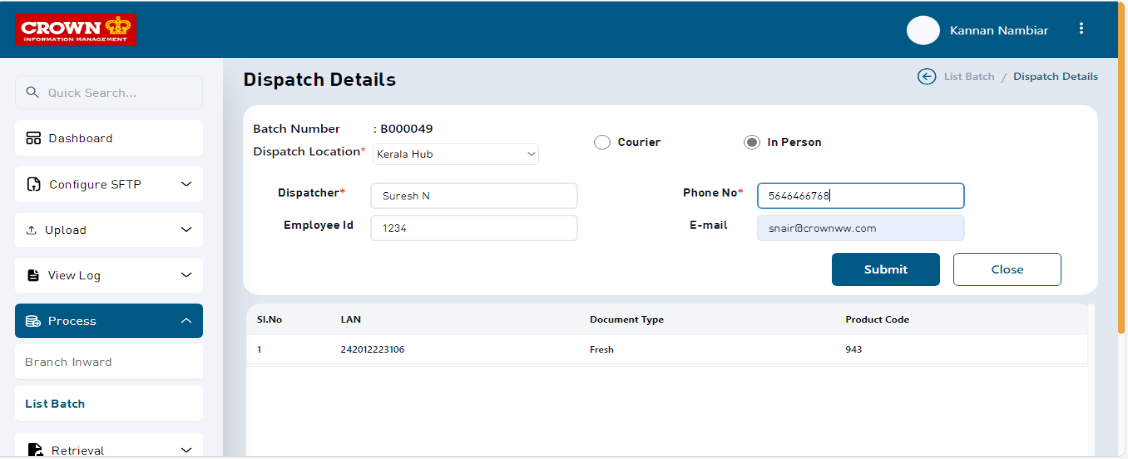This screenshot has width=1128, height=459.
Task: Open the Dispatch Location dropdown
Action: (x=456, y=154)
